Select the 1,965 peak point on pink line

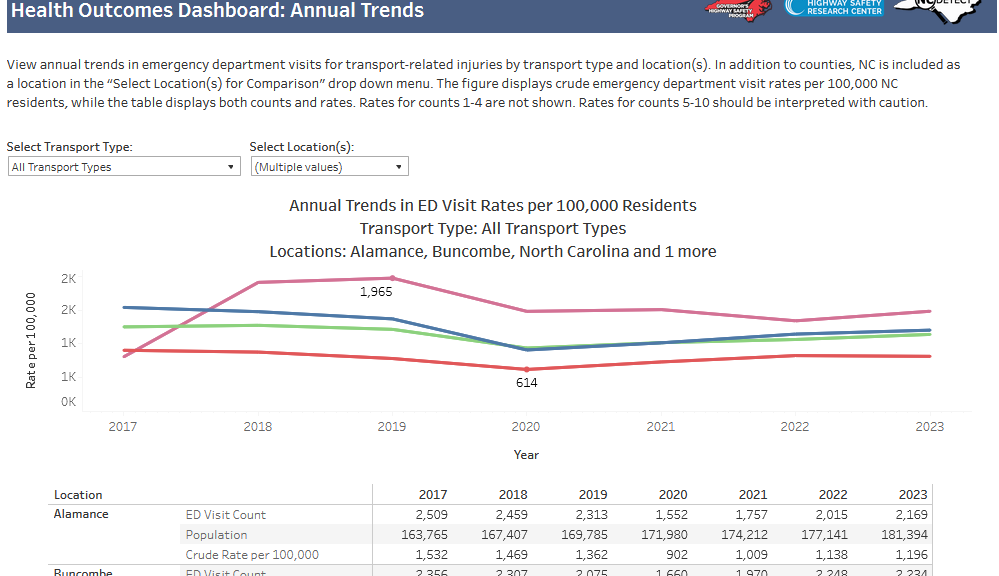(x=392, y=278)
